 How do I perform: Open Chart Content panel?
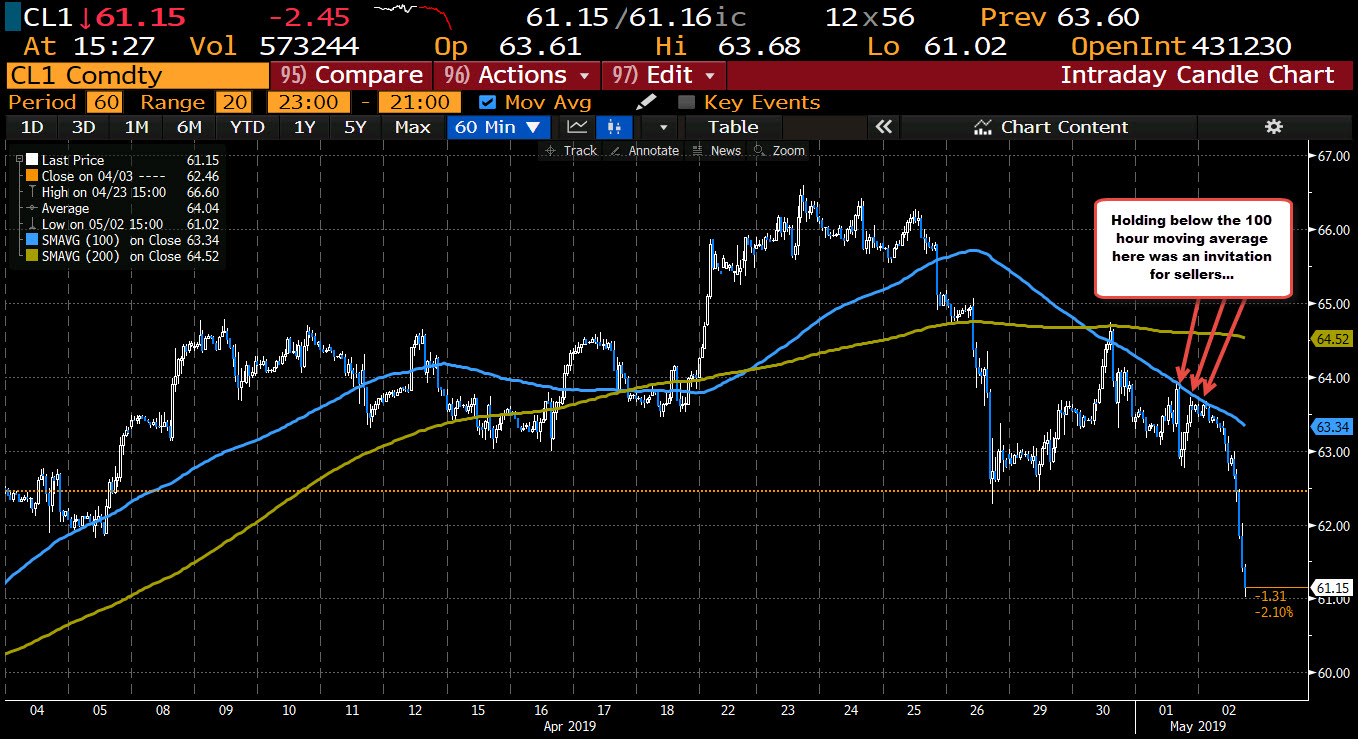point(1050,127)
